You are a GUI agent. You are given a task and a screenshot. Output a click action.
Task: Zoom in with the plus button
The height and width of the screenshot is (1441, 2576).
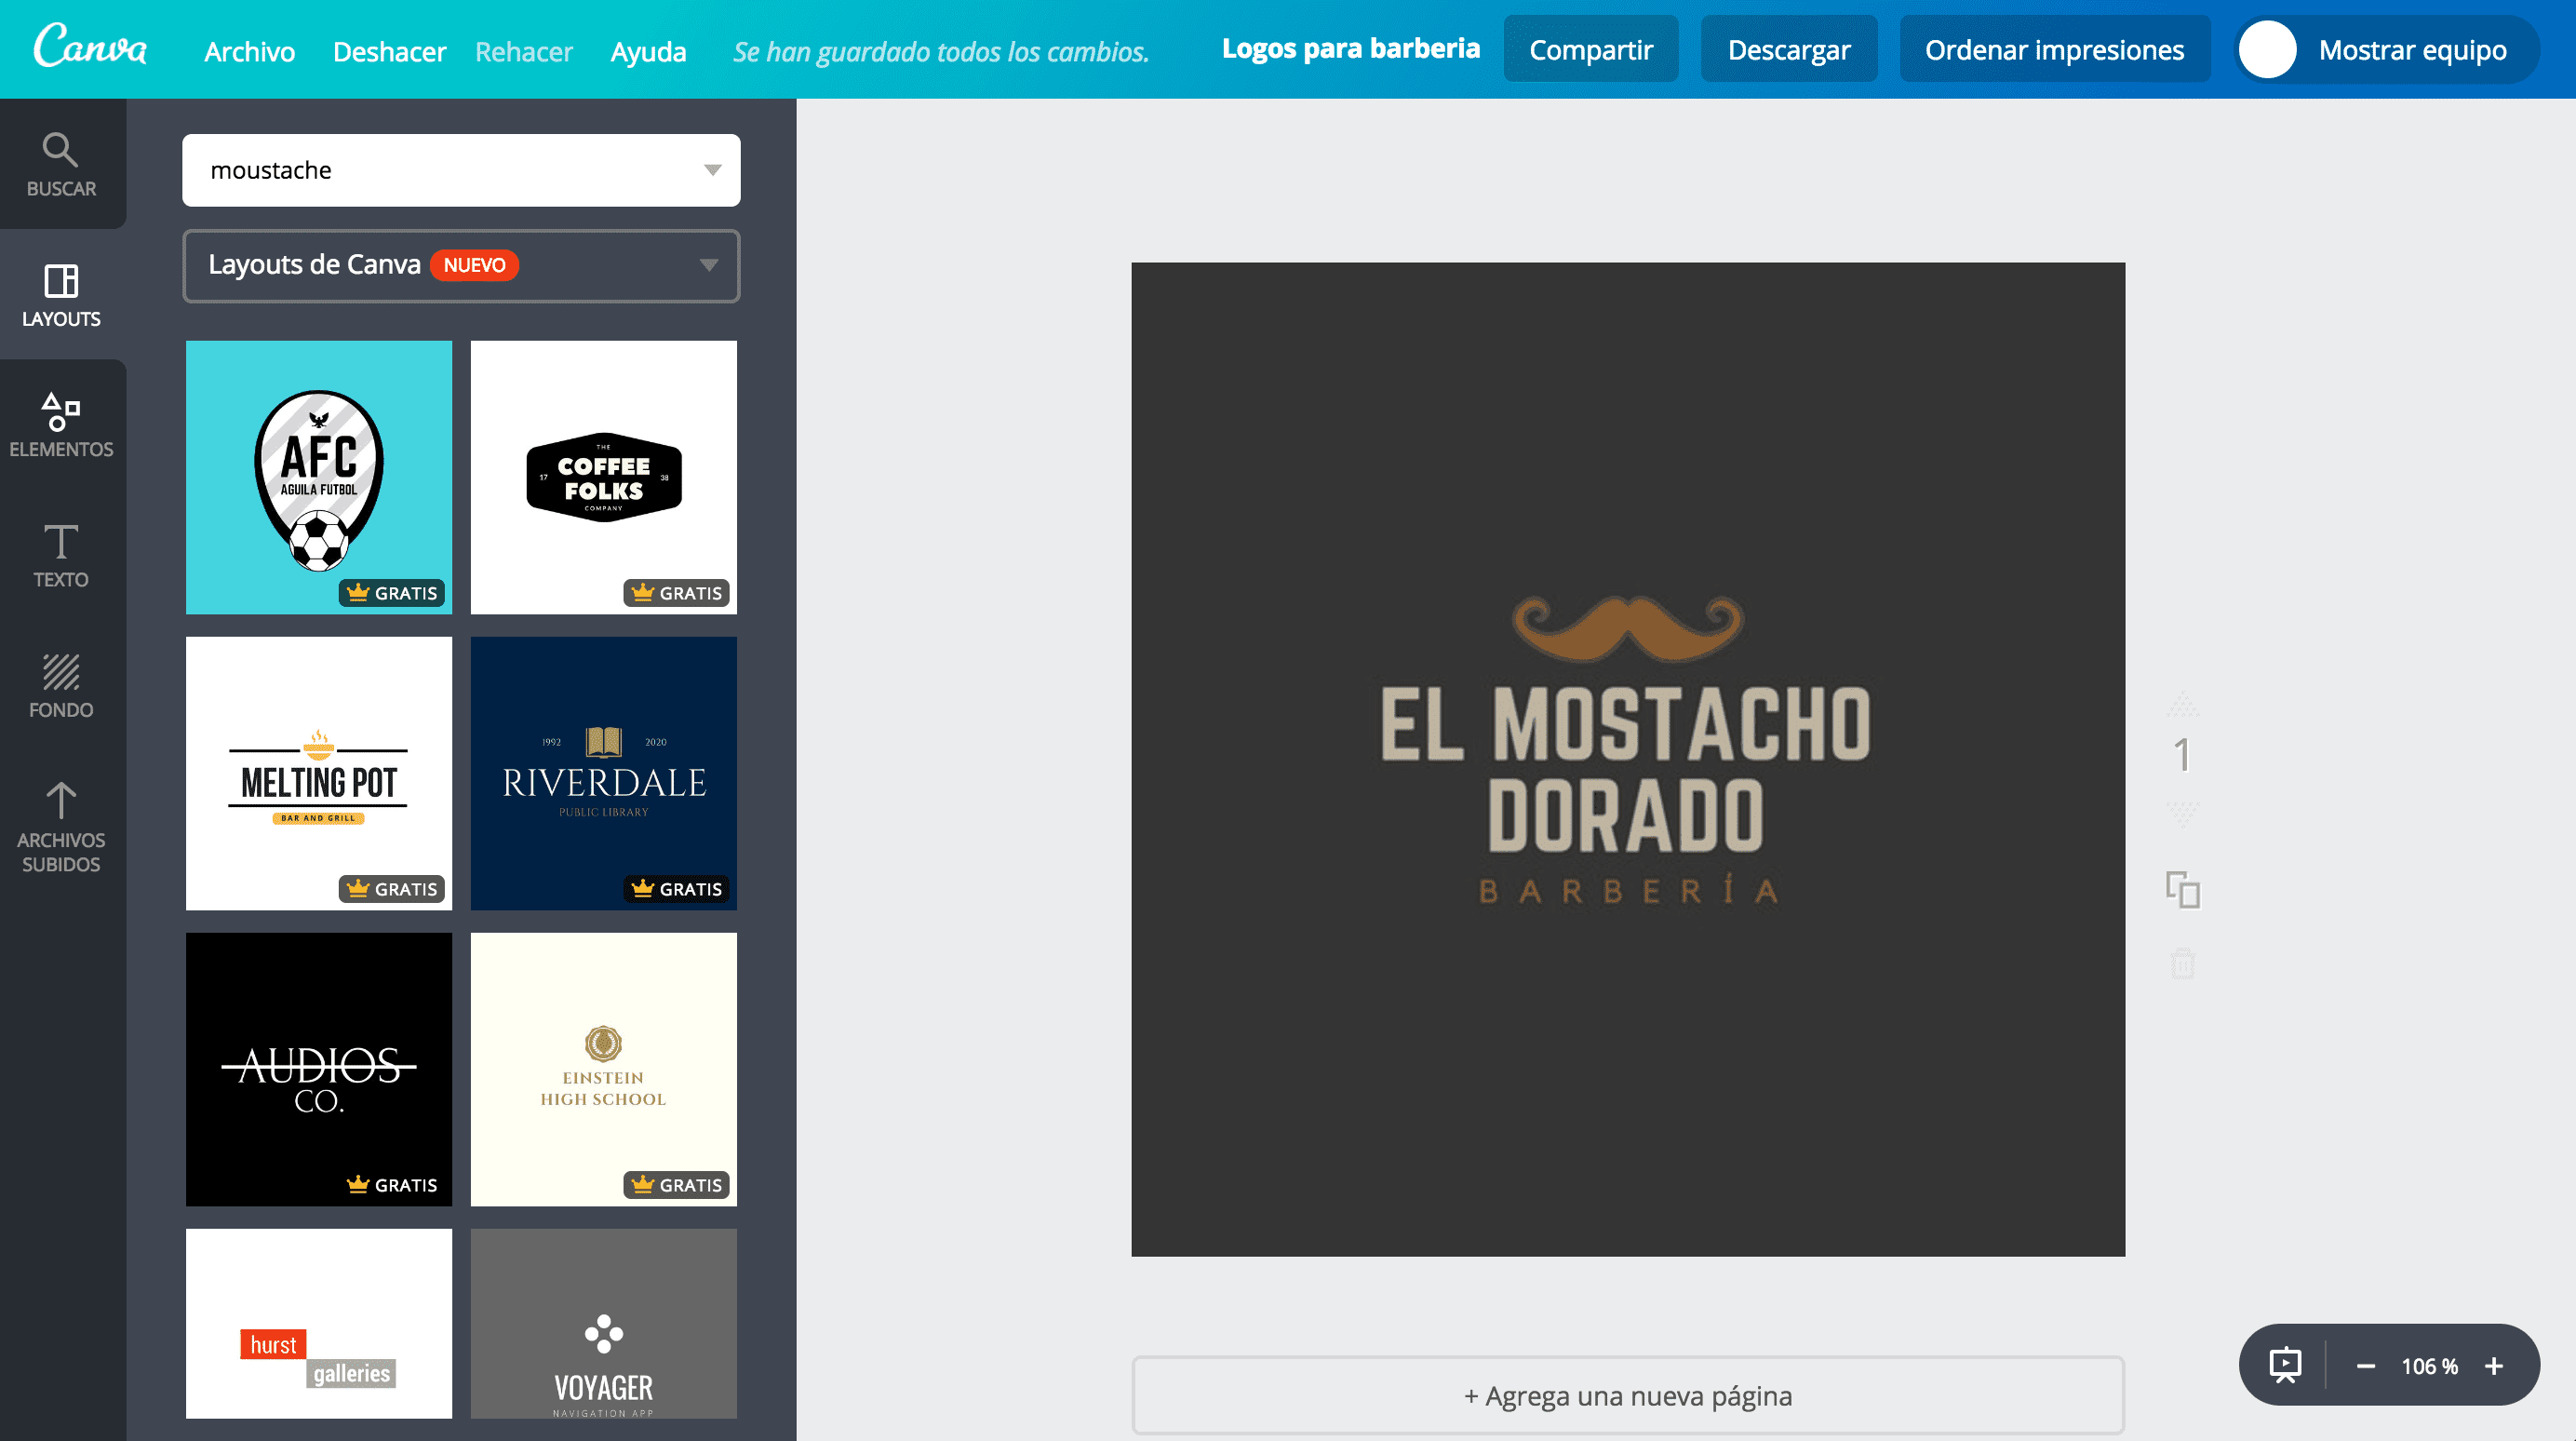pos(2494,1366)
